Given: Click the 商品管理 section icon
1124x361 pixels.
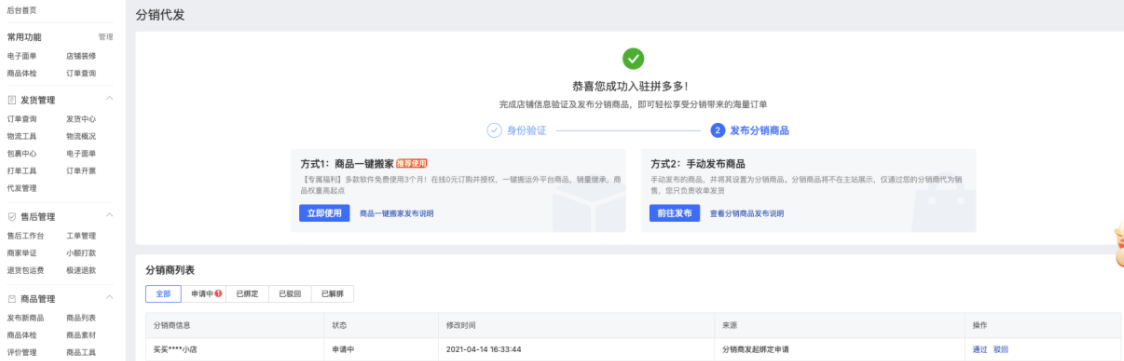Looking at the screenshot, I should coord(11,299).
